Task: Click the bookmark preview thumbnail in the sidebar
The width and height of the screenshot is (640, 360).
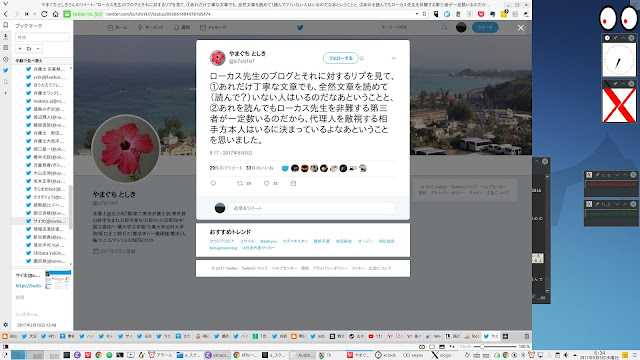Action: 58,280
